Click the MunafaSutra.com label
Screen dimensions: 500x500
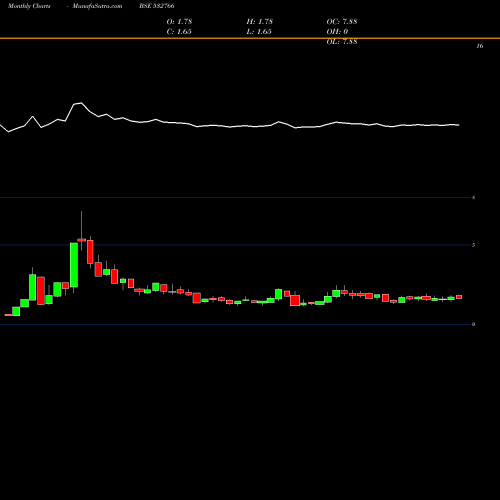tap(97, 6)
